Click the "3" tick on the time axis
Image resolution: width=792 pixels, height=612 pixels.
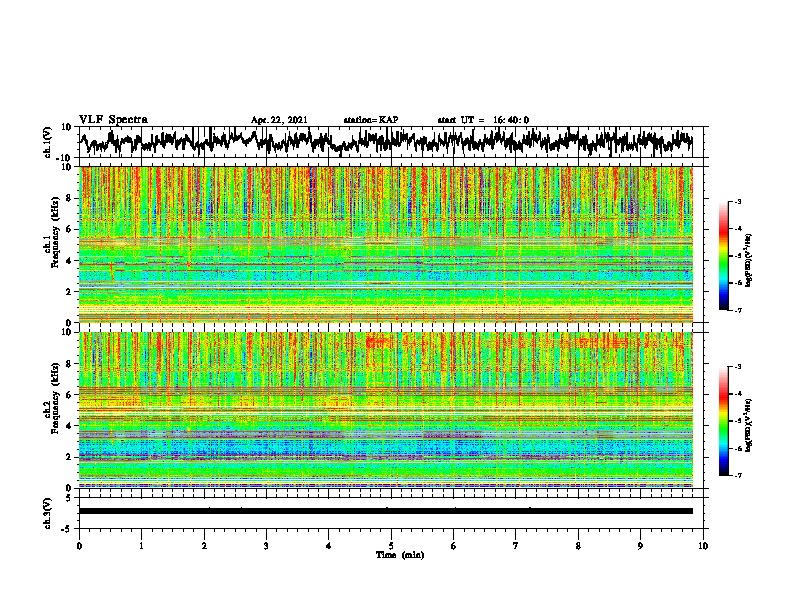[x=266, y=546]
